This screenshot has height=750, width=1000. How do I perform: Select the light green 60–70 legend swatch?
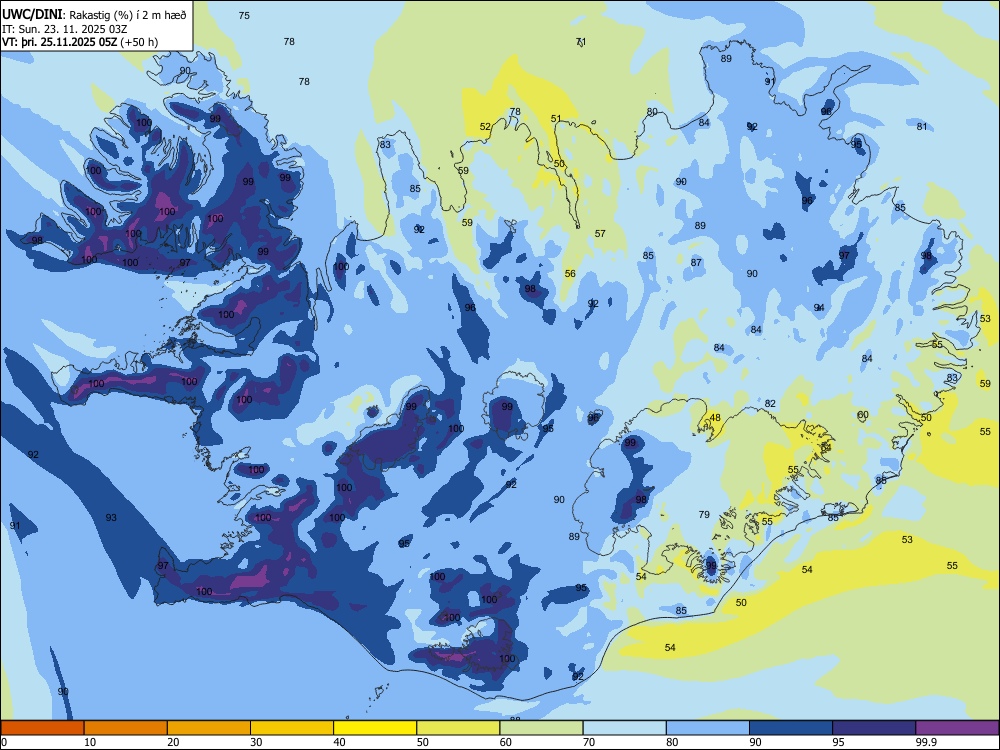541,728
